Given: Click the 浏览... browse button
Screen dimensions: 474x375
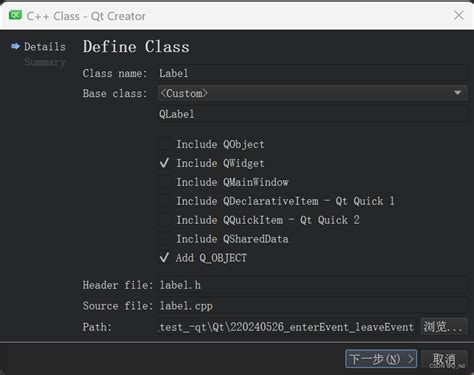Looking at the screenshot, I should tap(443, 327).
